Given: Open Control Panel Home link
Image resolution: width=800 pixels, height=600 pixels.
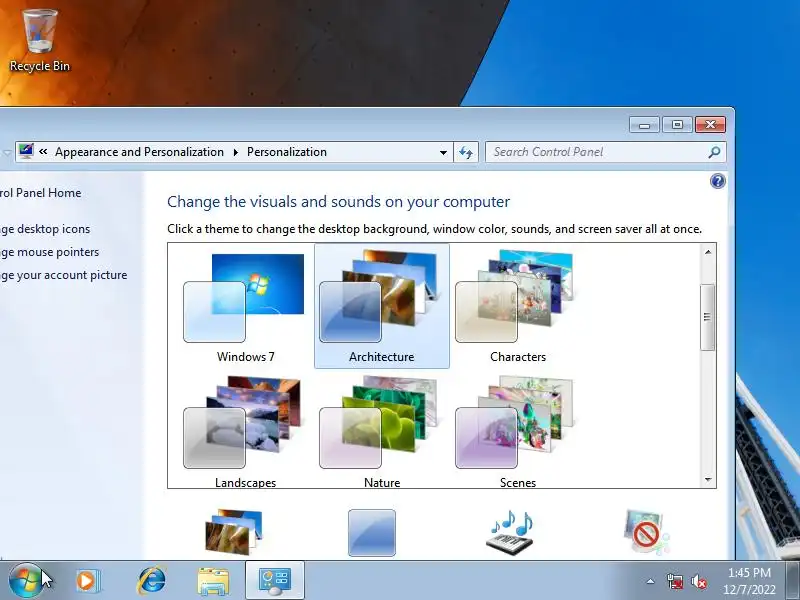Looking at the screenshot, I should 40,193.
